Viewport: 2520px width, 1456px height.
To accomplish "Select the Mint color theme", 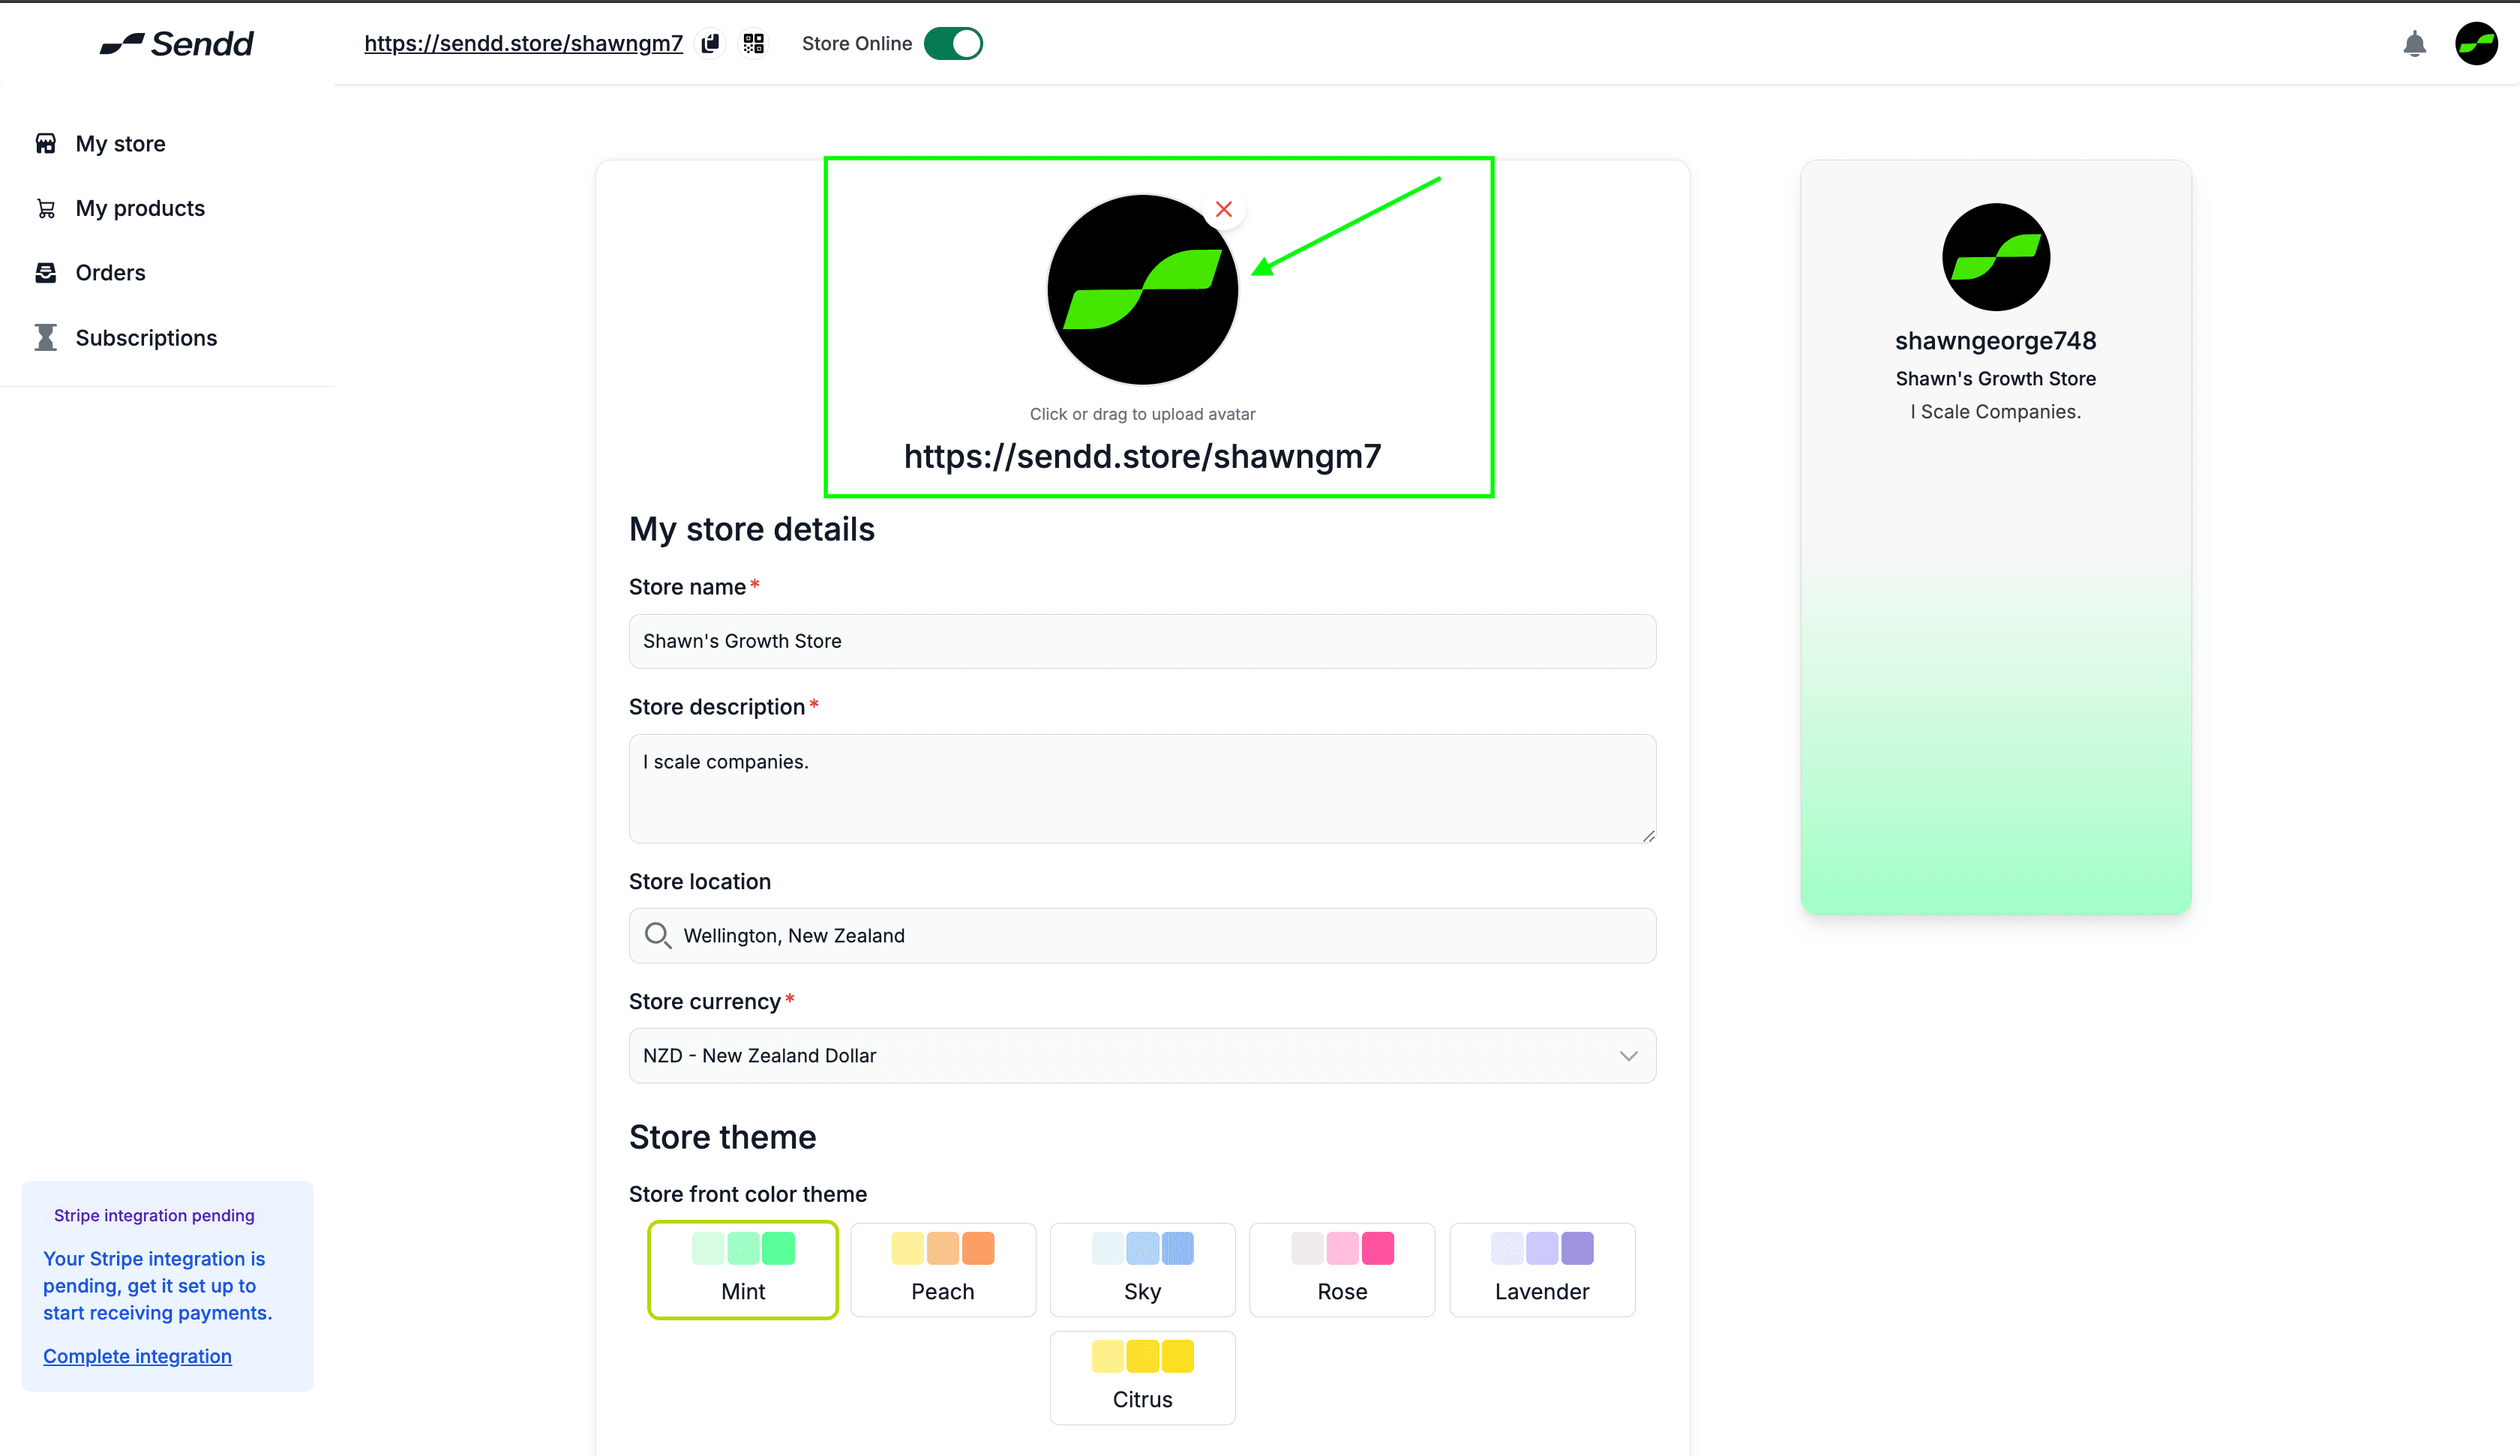I will point(743,1269).
